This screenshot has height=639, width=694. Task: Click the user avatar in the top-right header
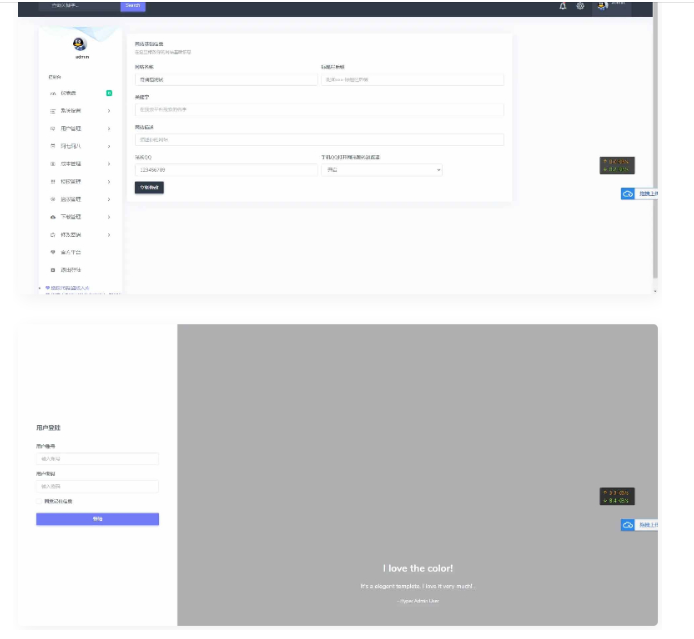point(602,6)
